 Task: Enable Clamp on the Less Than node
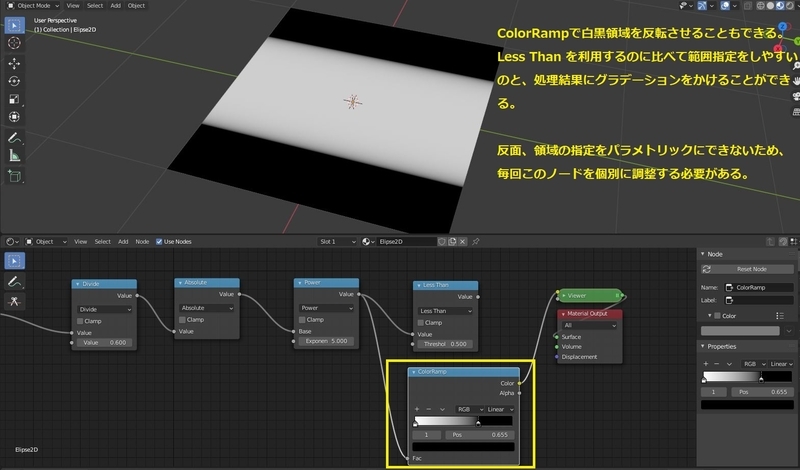(x=421, y=323)
